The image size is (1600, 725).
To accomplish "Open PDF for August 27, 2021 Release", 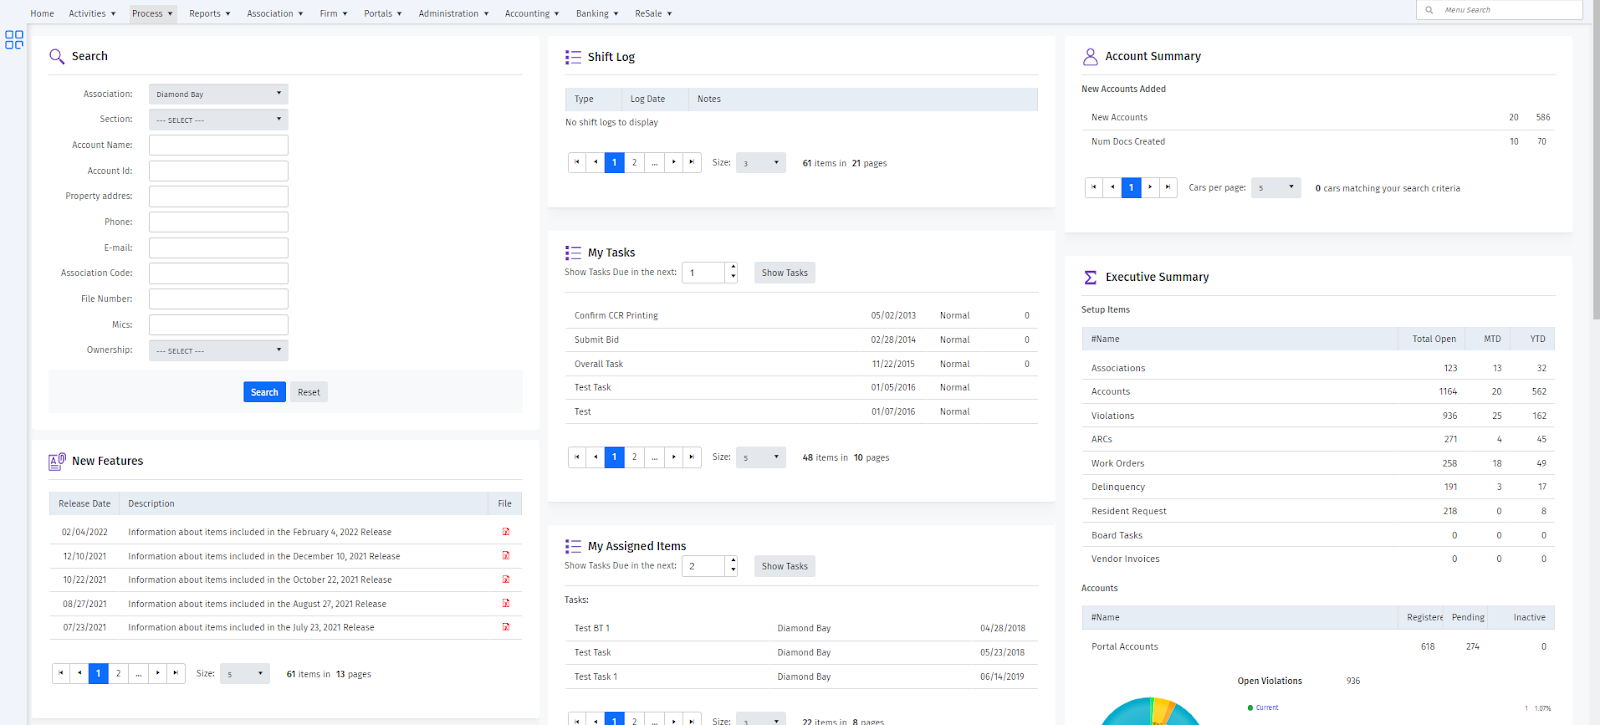I will coord(506,604).
